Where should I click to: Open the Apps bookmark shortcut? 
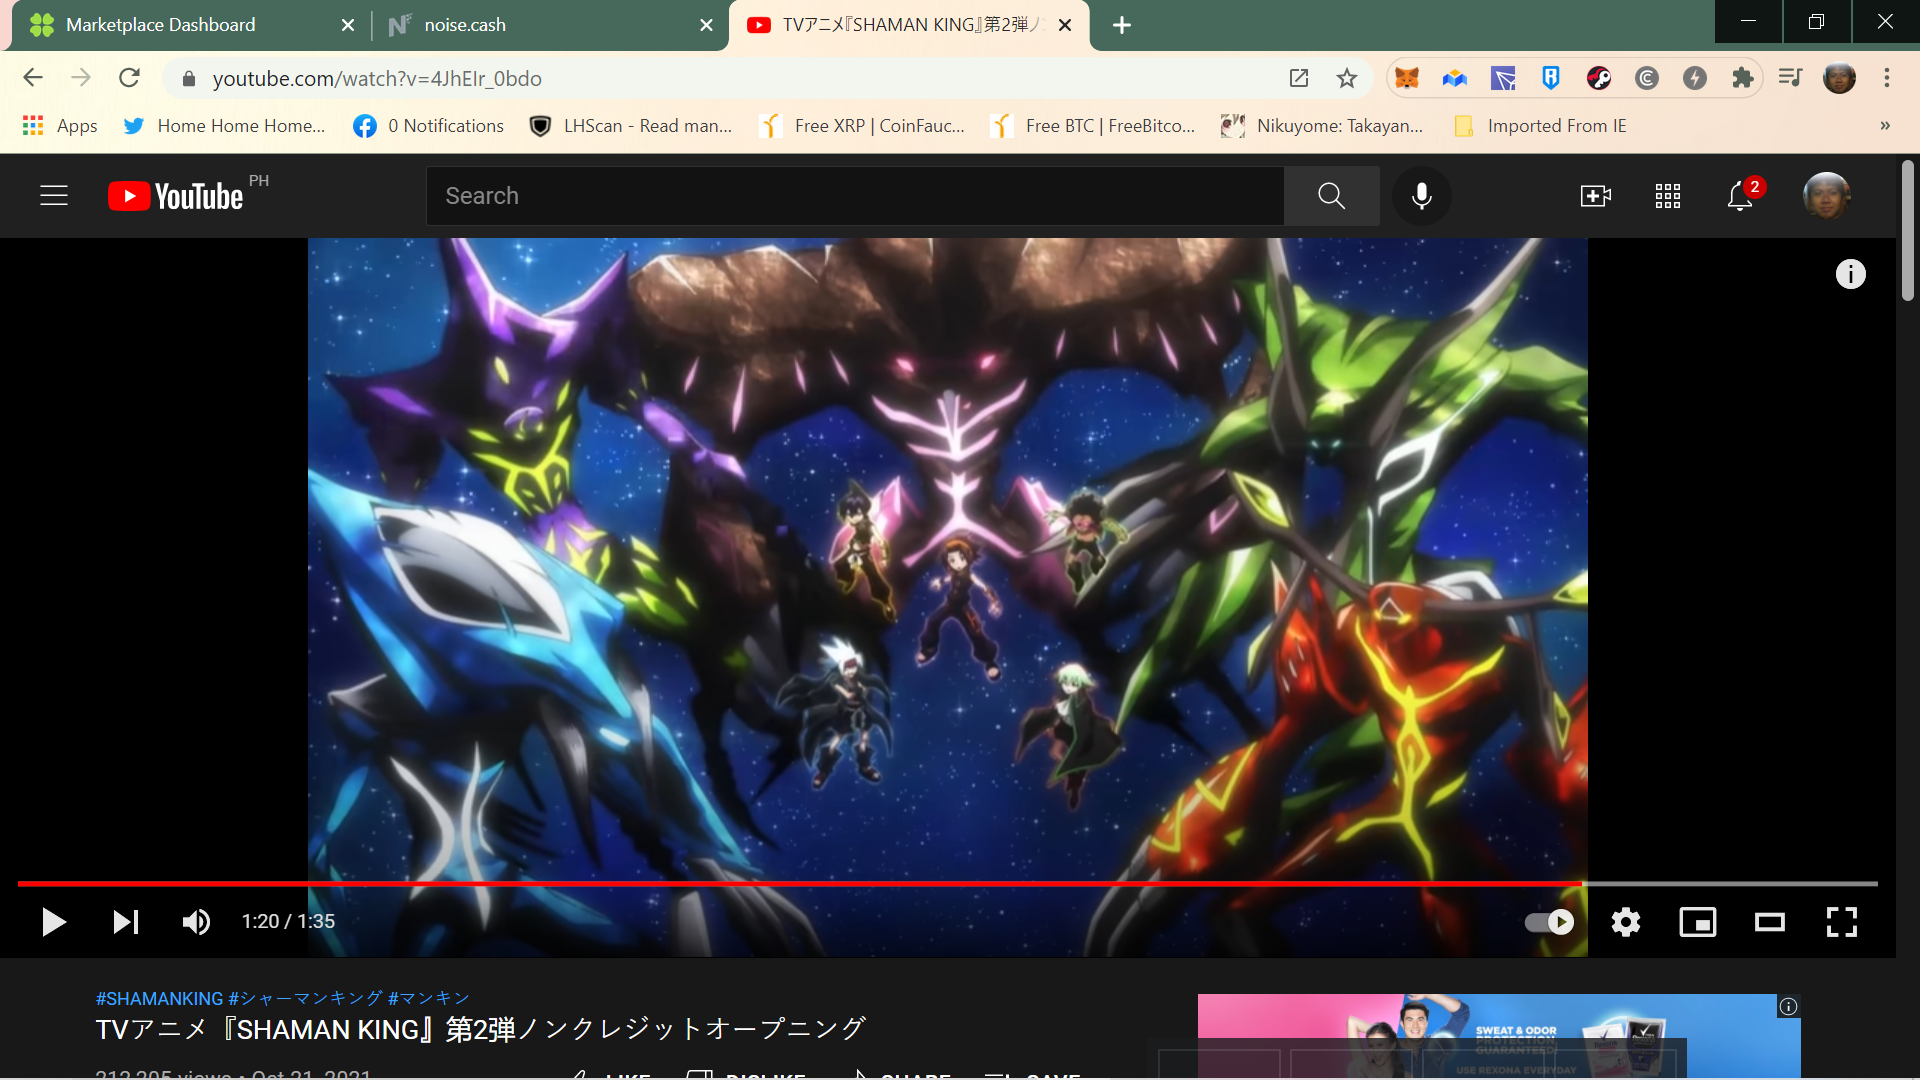(60, 126)
